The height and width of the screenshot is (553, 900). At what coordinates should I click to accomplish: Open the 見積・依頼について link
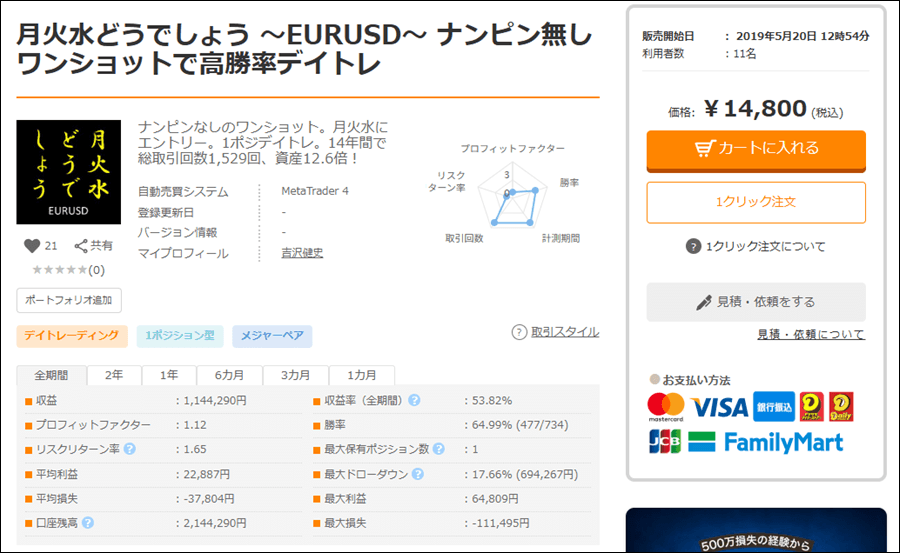pos(810,334)
